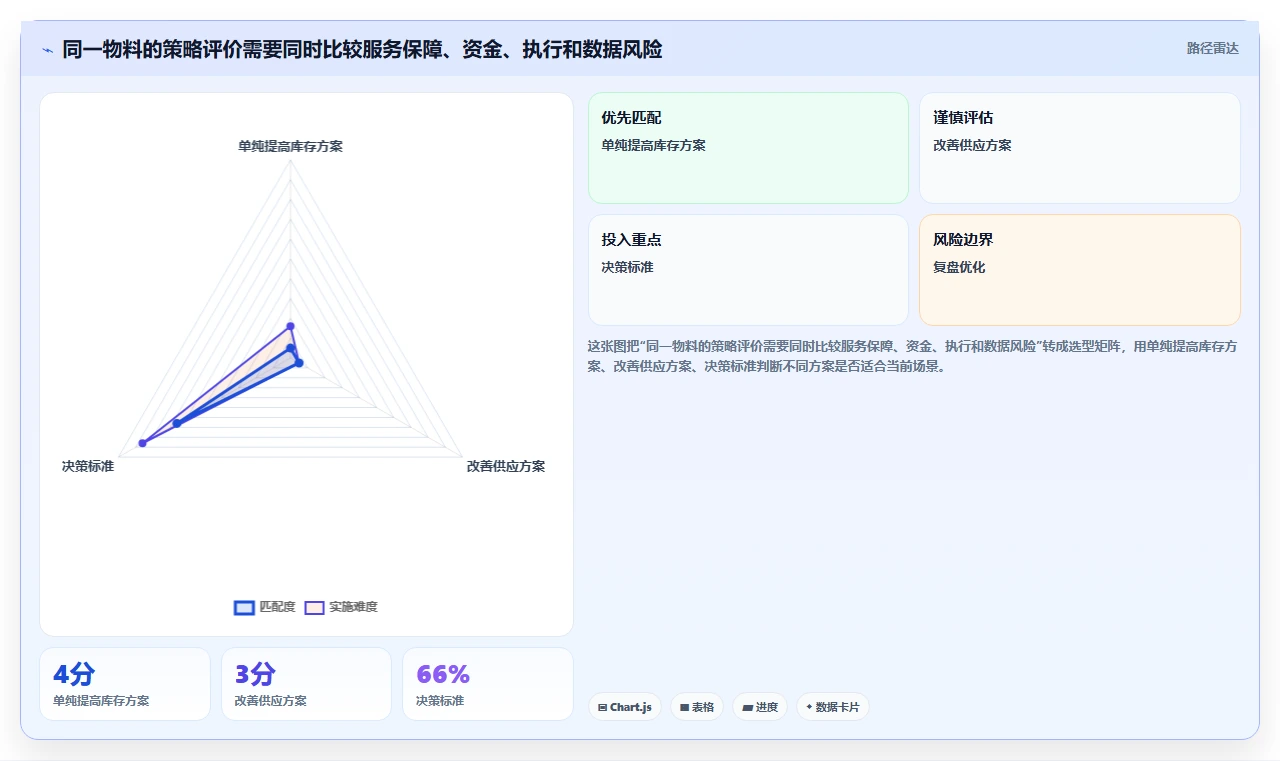Viewport: 1280px width, 761px height.
Task: Click 决策标准 in the 投入重点 card
Action: click(x=627, y=267)
